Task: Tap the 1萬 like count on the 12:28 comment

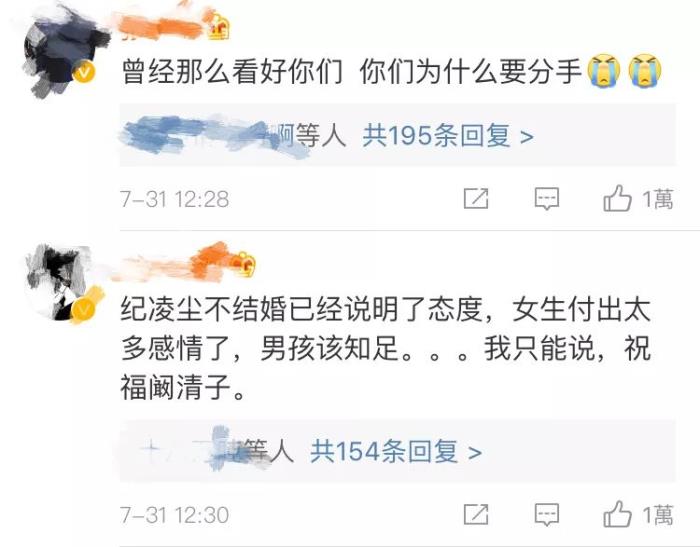Action: click(658, 199)
